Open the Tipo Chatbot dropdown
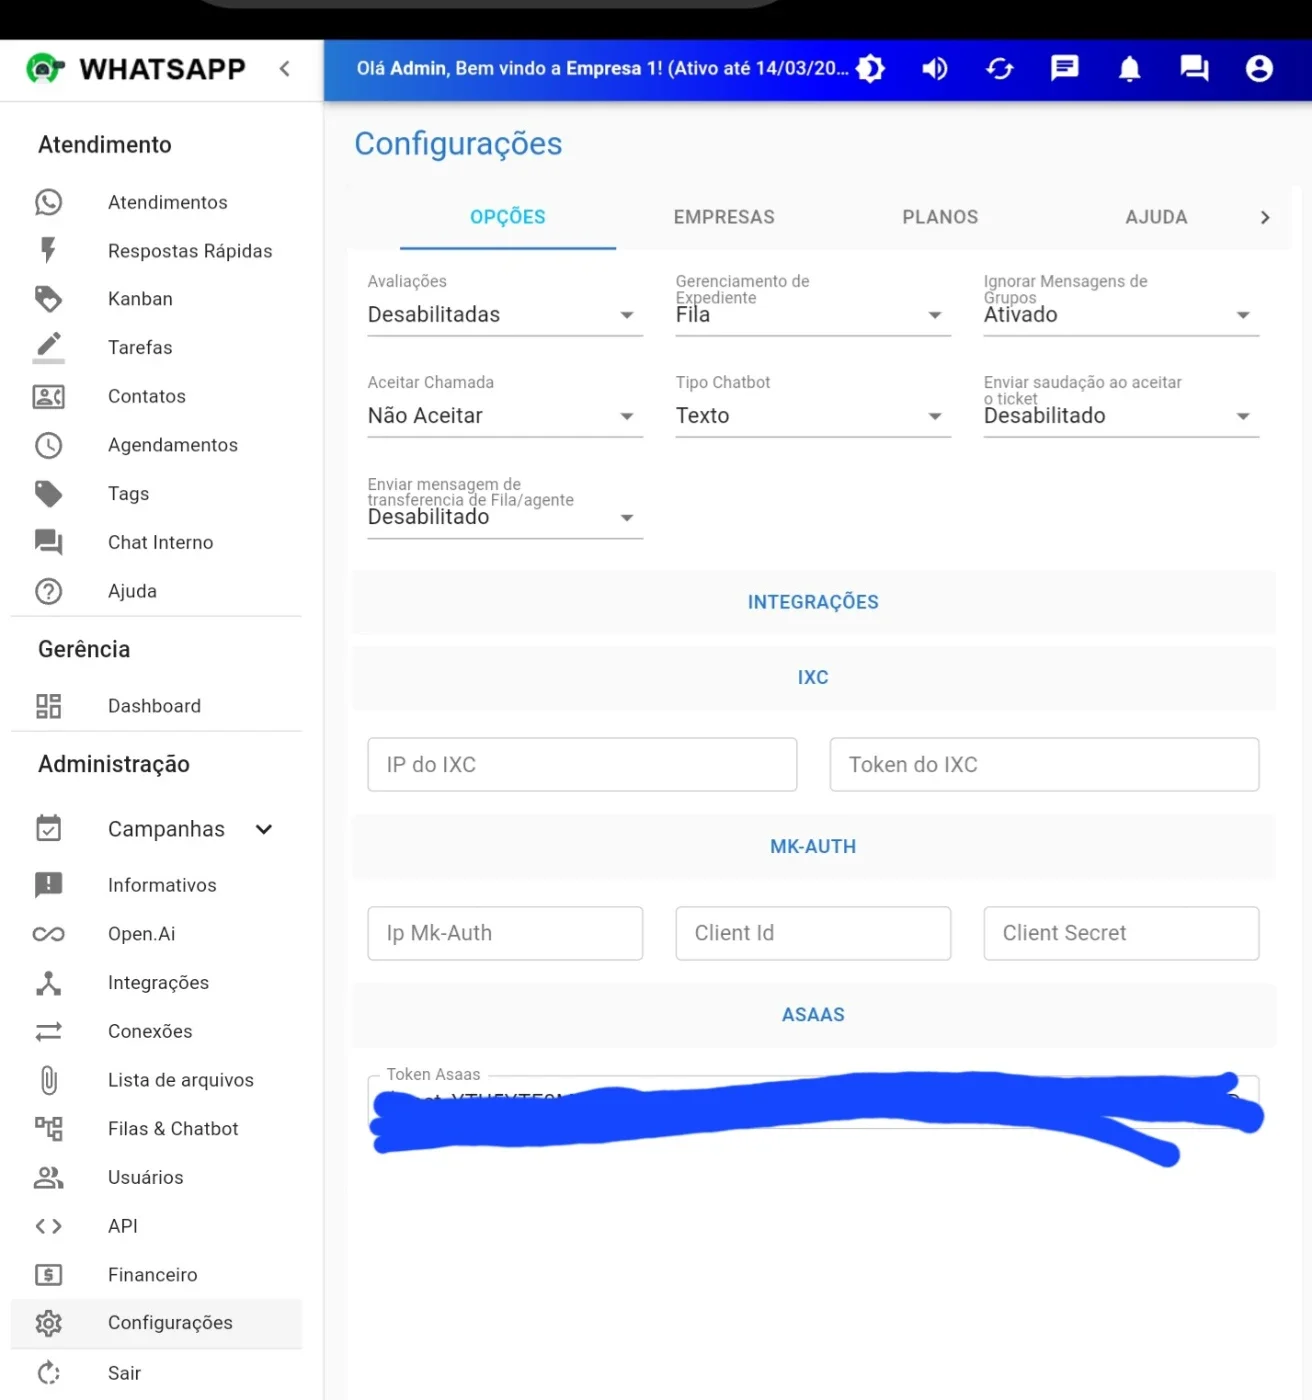The height and width of the screenshot is (1400, 1312). tap(813, 416)
